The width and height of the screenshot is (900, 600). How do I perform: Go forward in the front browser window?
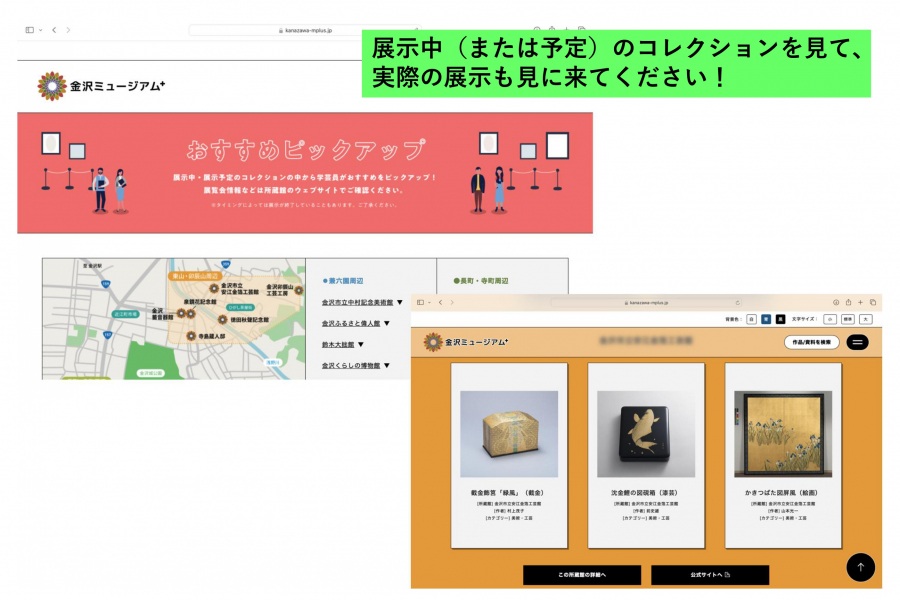(452, 302)
